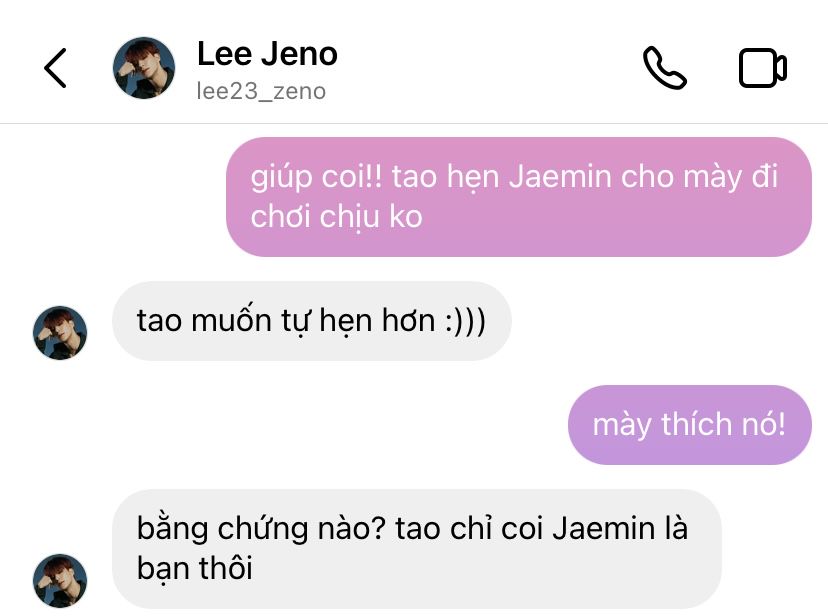Viewport: 828px width, 616px height.
Task: Tap the word 'thích' in purple bubble
Action: click(697, 424)
